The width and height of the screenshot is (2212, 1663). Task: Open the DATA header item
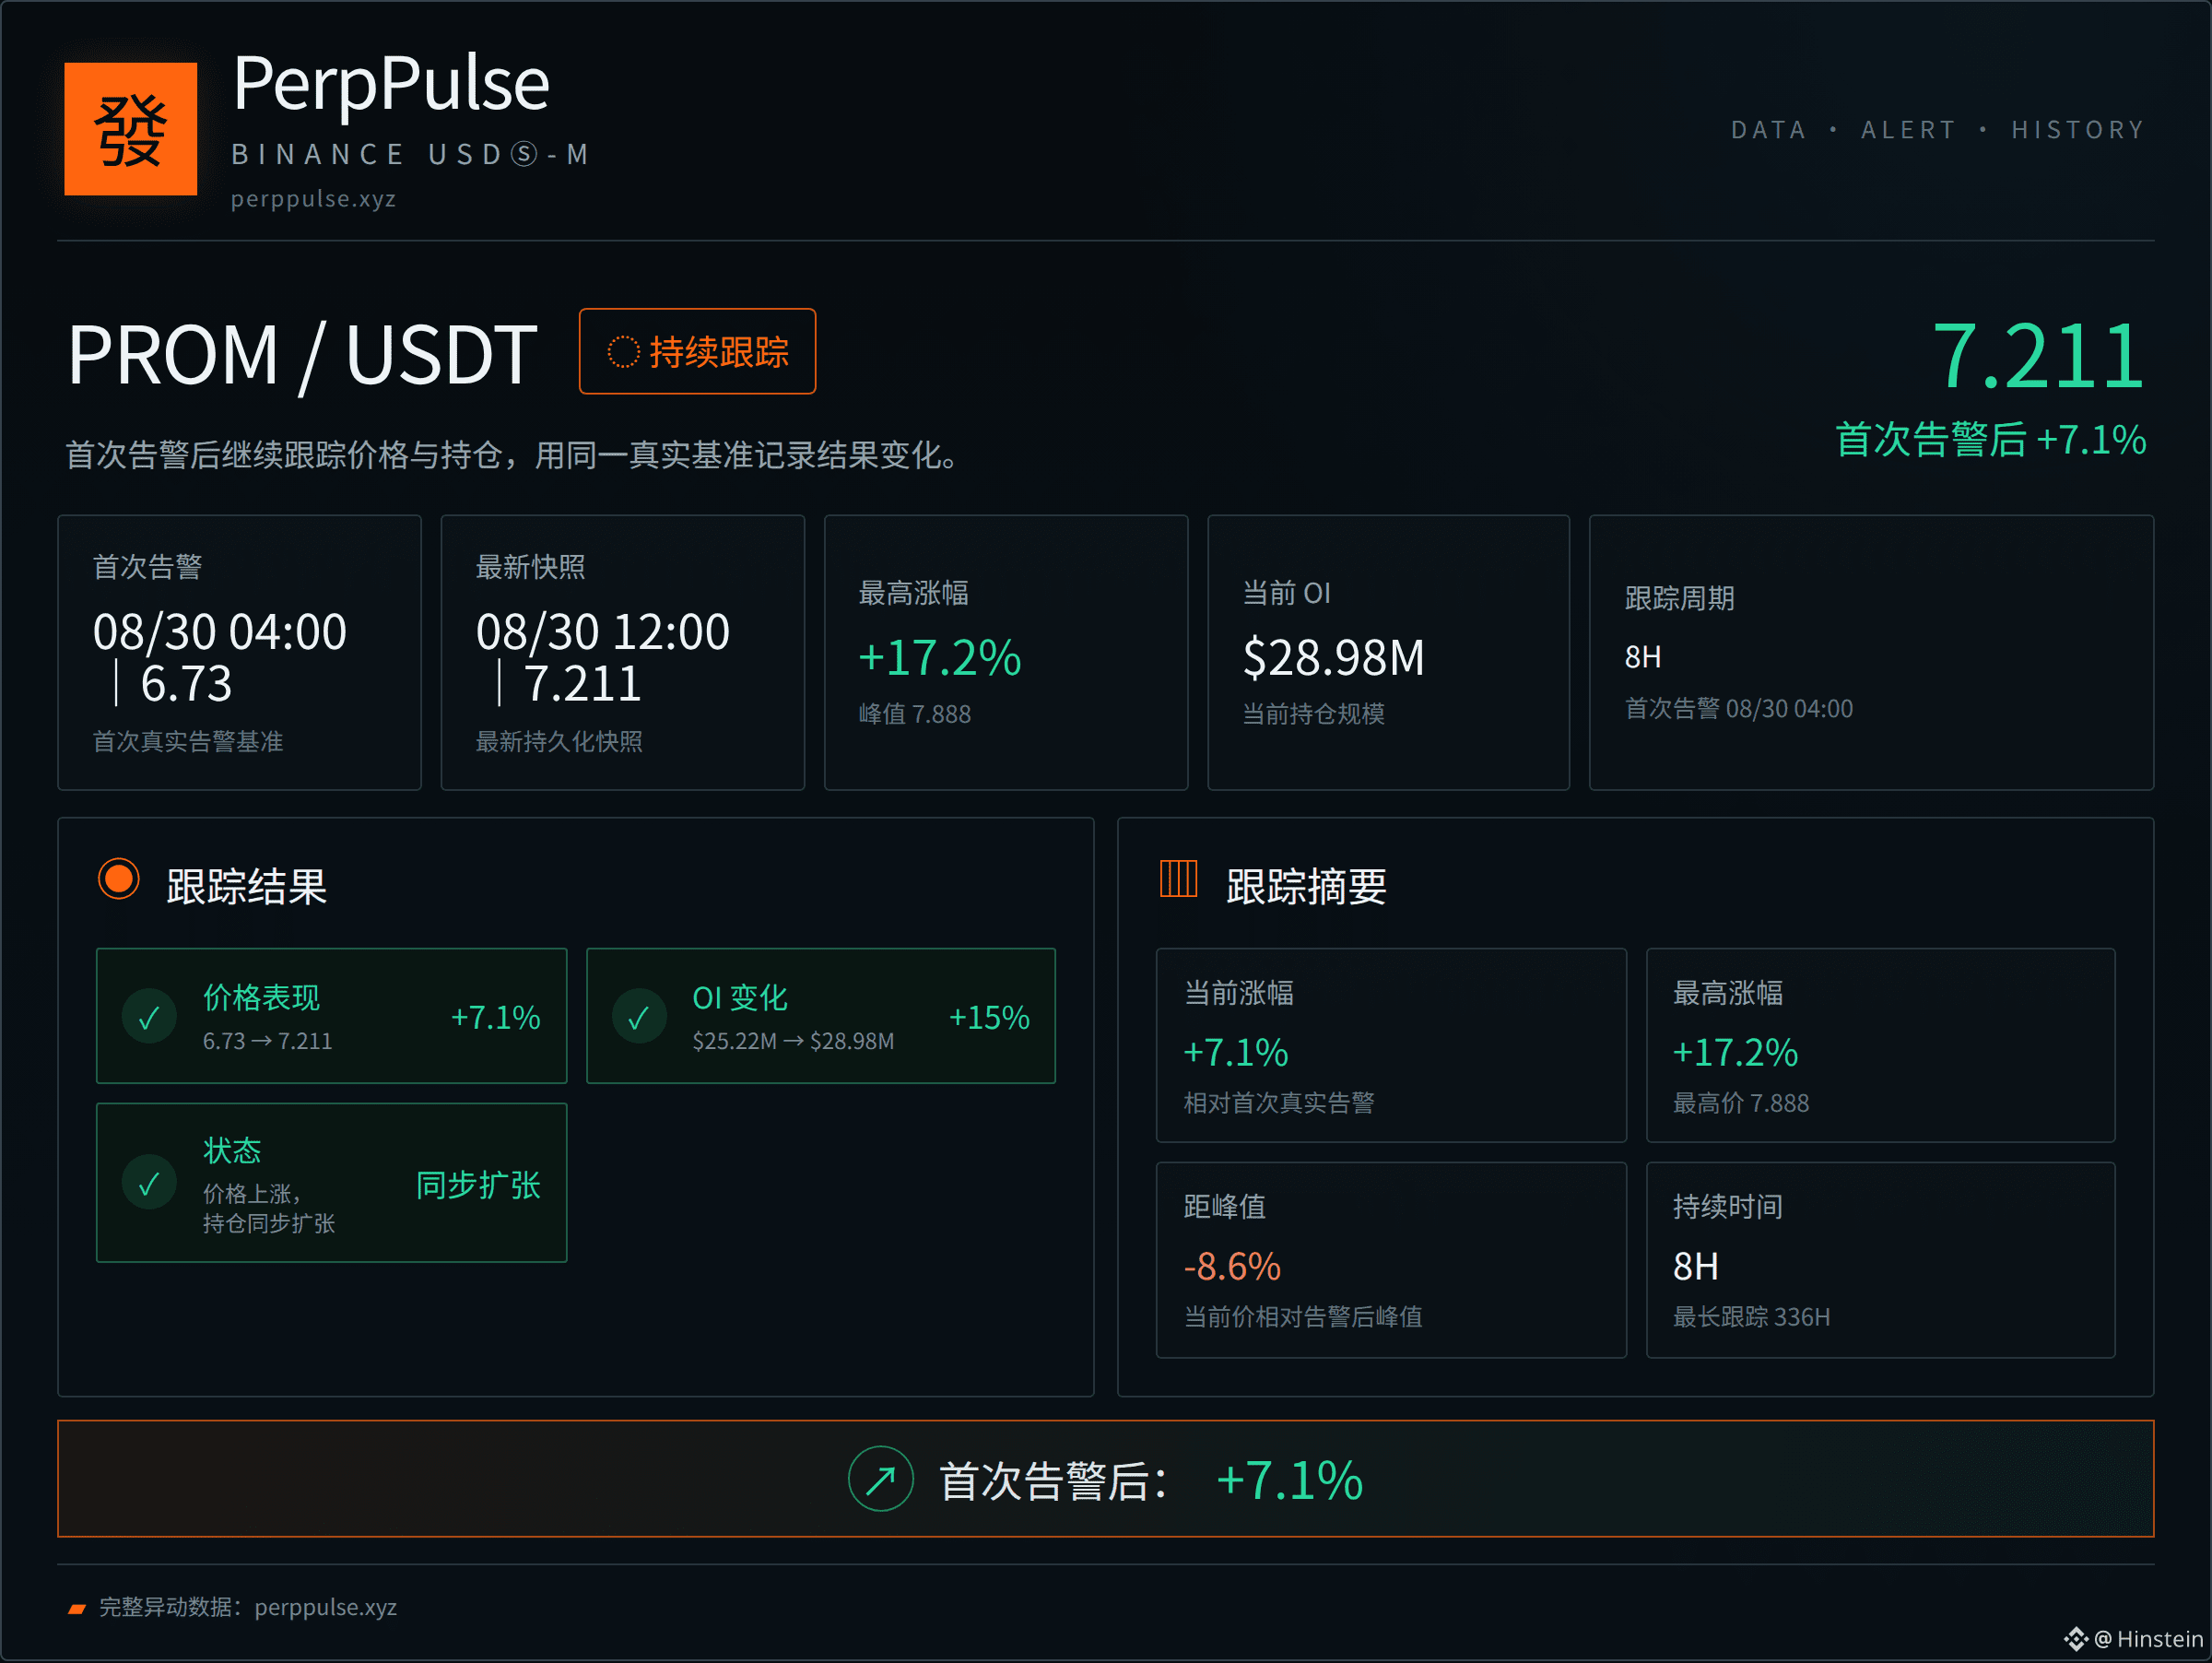[1768, 130]
